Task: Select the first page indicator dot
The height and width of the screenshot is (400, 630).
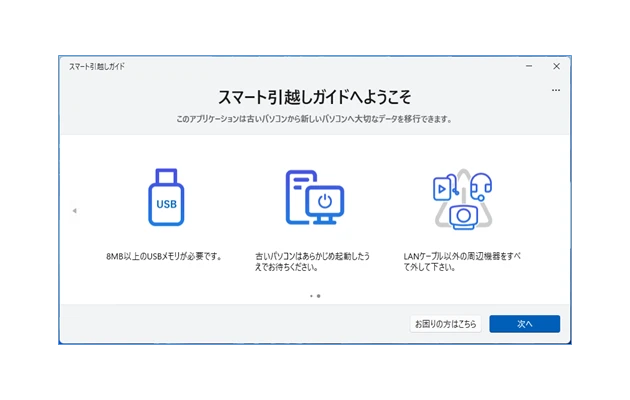Action: click(311, 296)
